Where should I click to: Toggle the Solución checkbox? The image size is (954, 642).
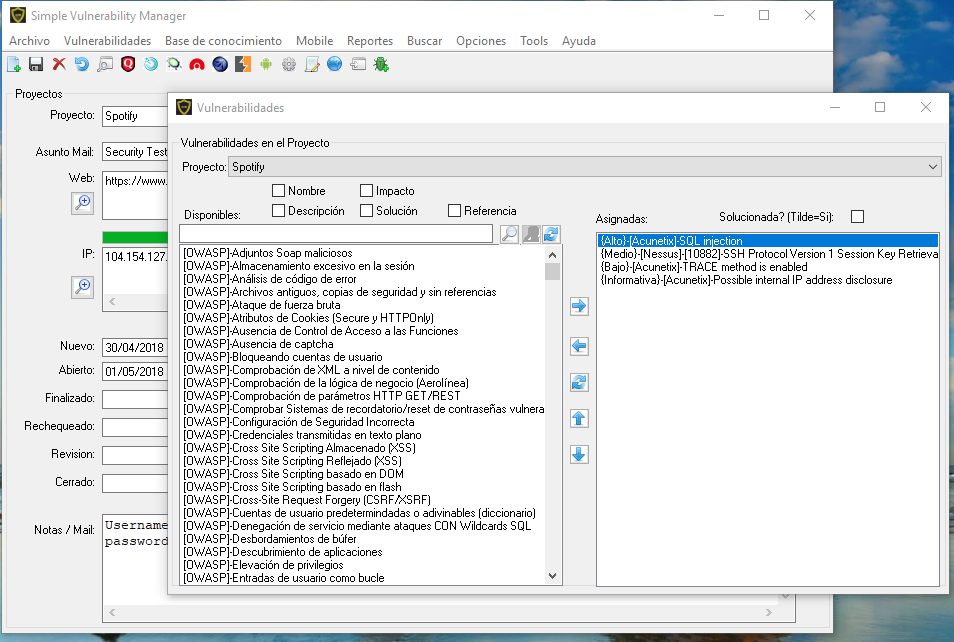click(366, 211)
